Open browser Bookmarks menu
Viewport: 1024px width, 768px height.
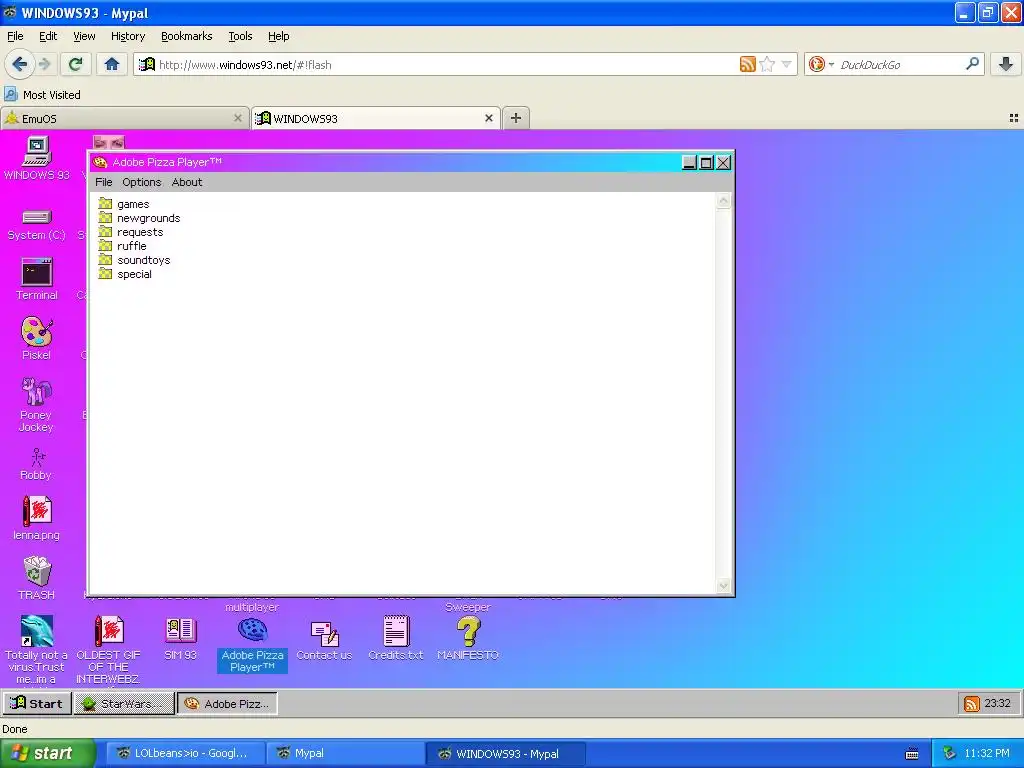187,36
